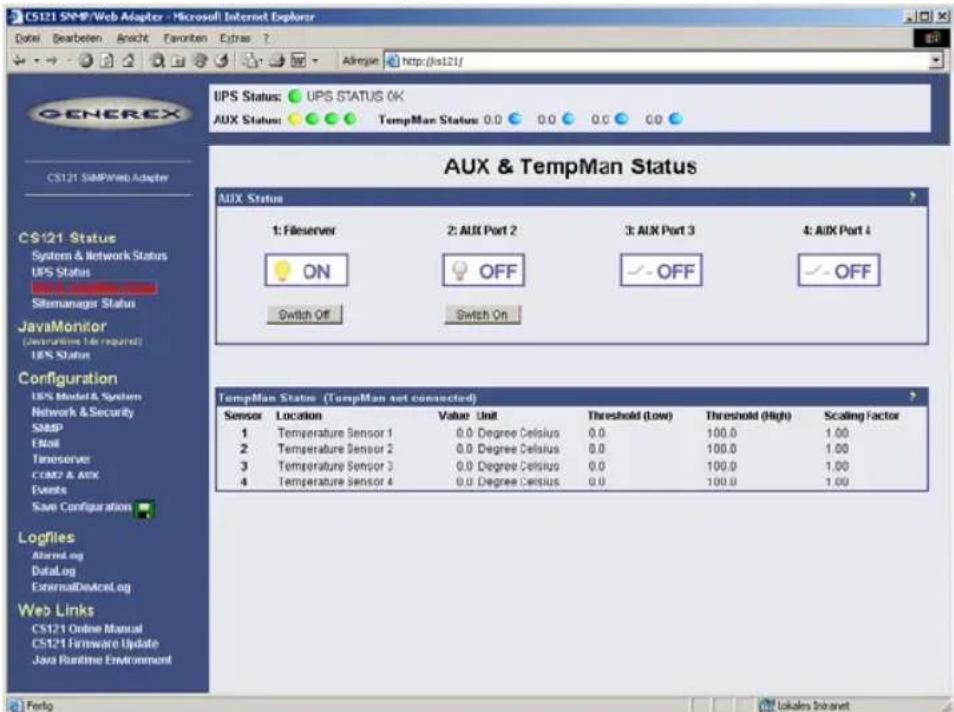
Task: Open the ExternalDeviceLog link
Action: tap(81, 587)
